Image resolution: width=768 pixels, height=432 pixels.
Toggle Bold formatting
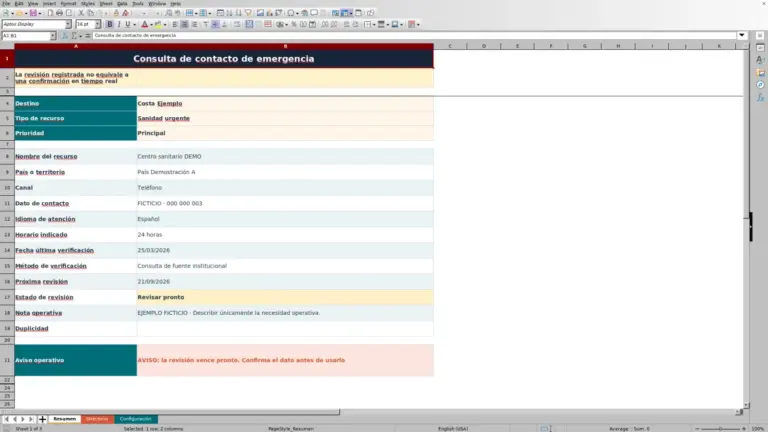(x=110, y=24)
